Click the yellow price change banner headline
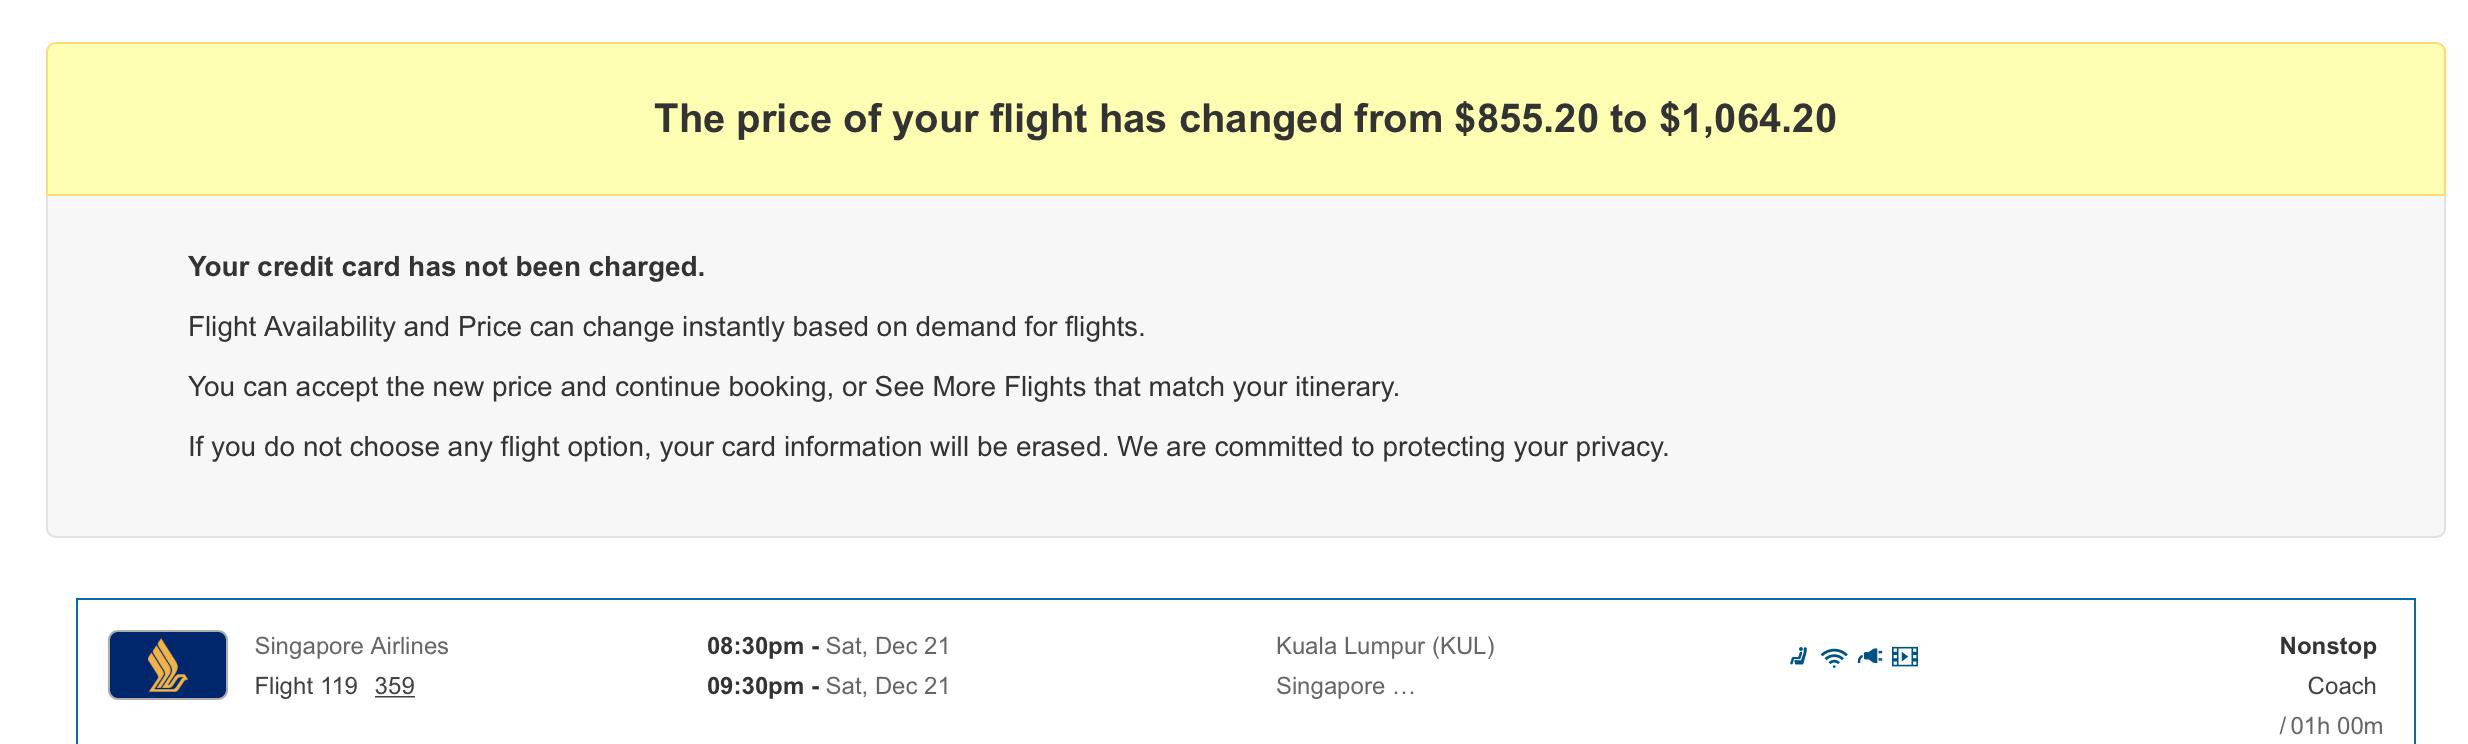This screenshot has width=2468, height=744. click(1245, 119)
